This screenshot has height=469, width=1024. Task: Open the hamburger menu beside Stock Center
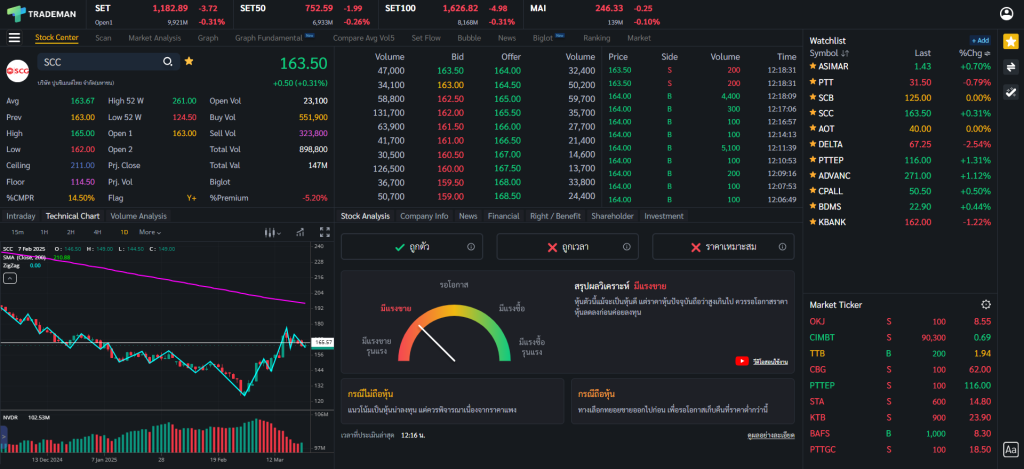click(14, 38)
